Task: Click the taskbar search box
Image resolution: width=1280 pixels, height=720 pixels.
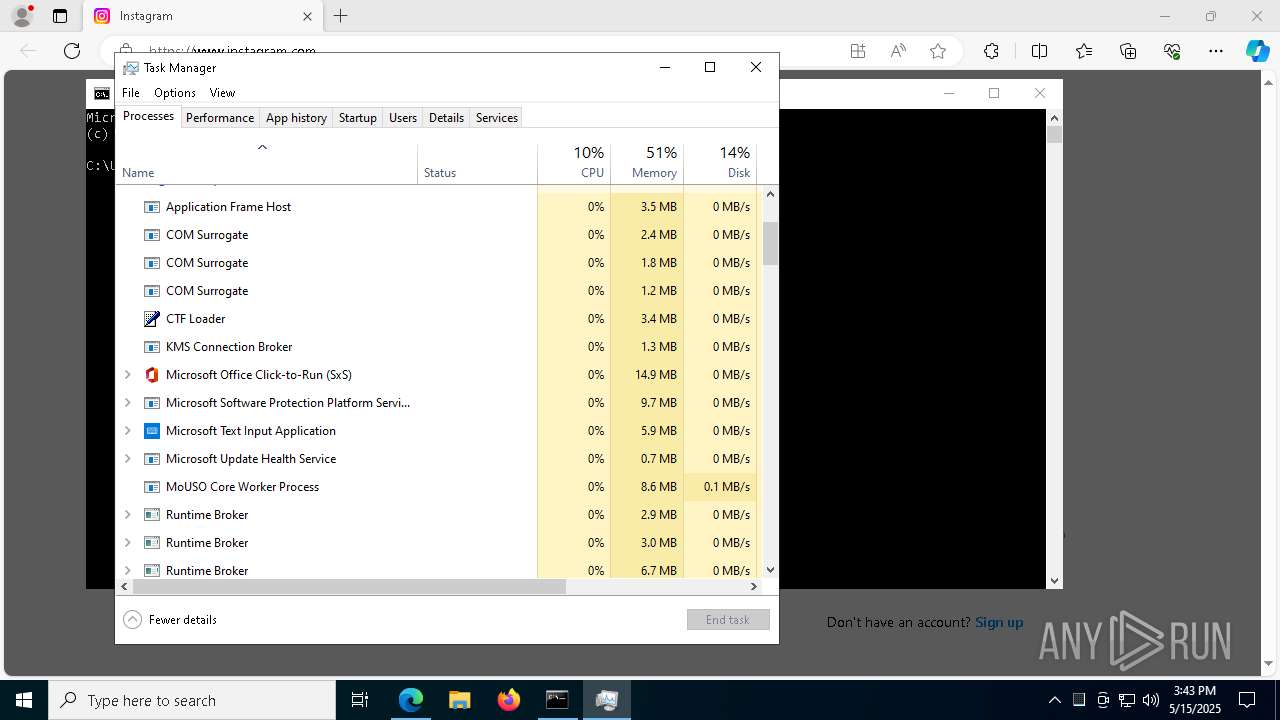Action: click(x=192, y=700)
